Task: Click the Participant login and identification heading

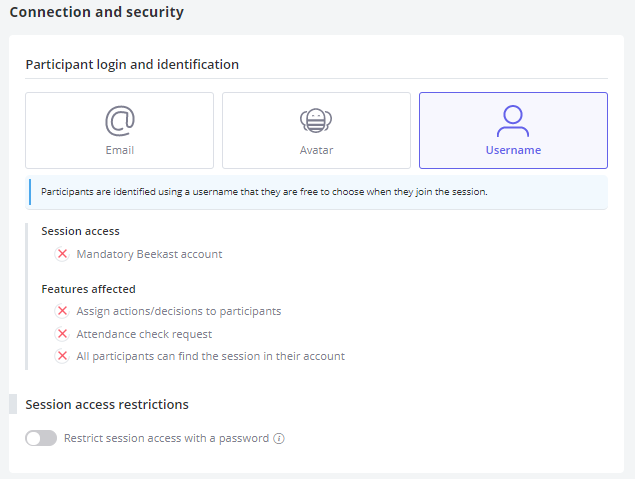Action: point(132,65)
